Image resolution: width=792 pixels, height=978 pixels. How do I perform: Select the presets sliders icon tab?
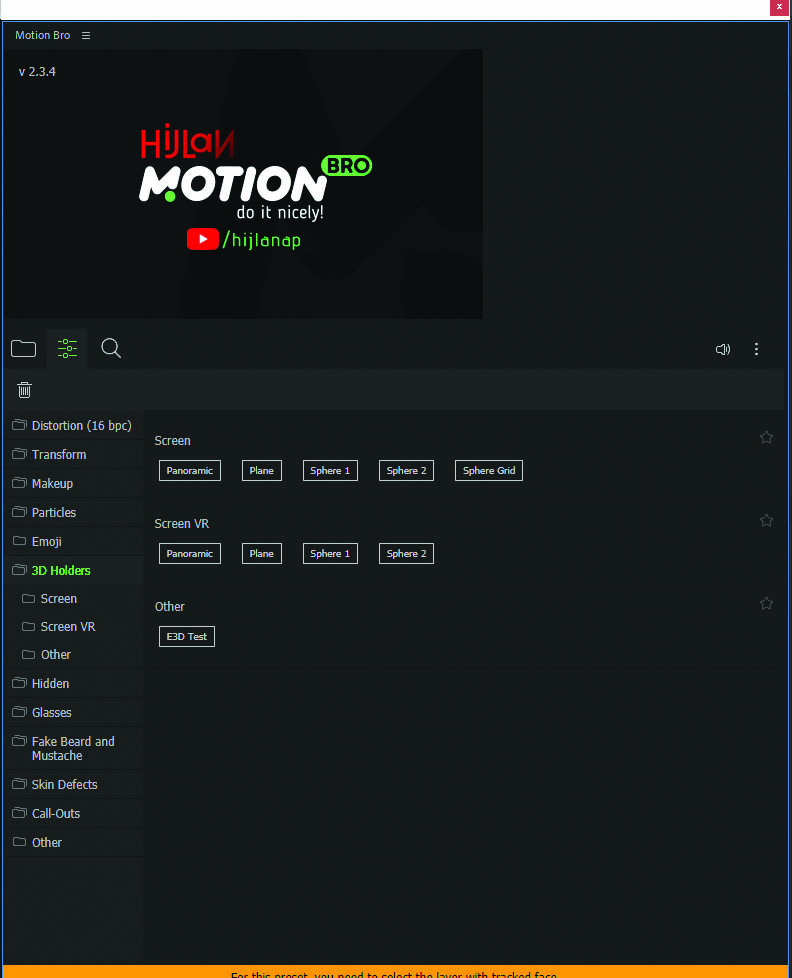point(67,349)
